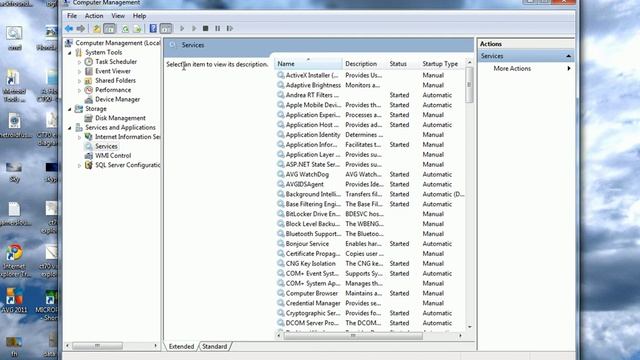Screen dimensions: 640x360
Task: Select Services node in the tree
Action: click(106, 146)
